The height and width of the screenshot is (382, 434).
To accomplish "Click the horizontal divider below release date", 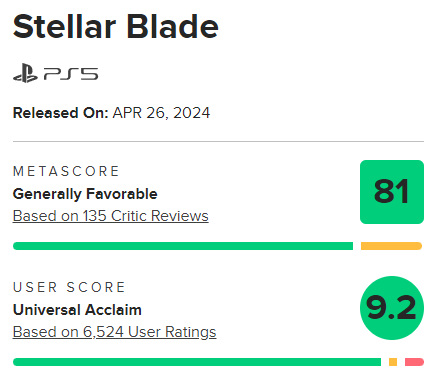I will click(218, 141).
